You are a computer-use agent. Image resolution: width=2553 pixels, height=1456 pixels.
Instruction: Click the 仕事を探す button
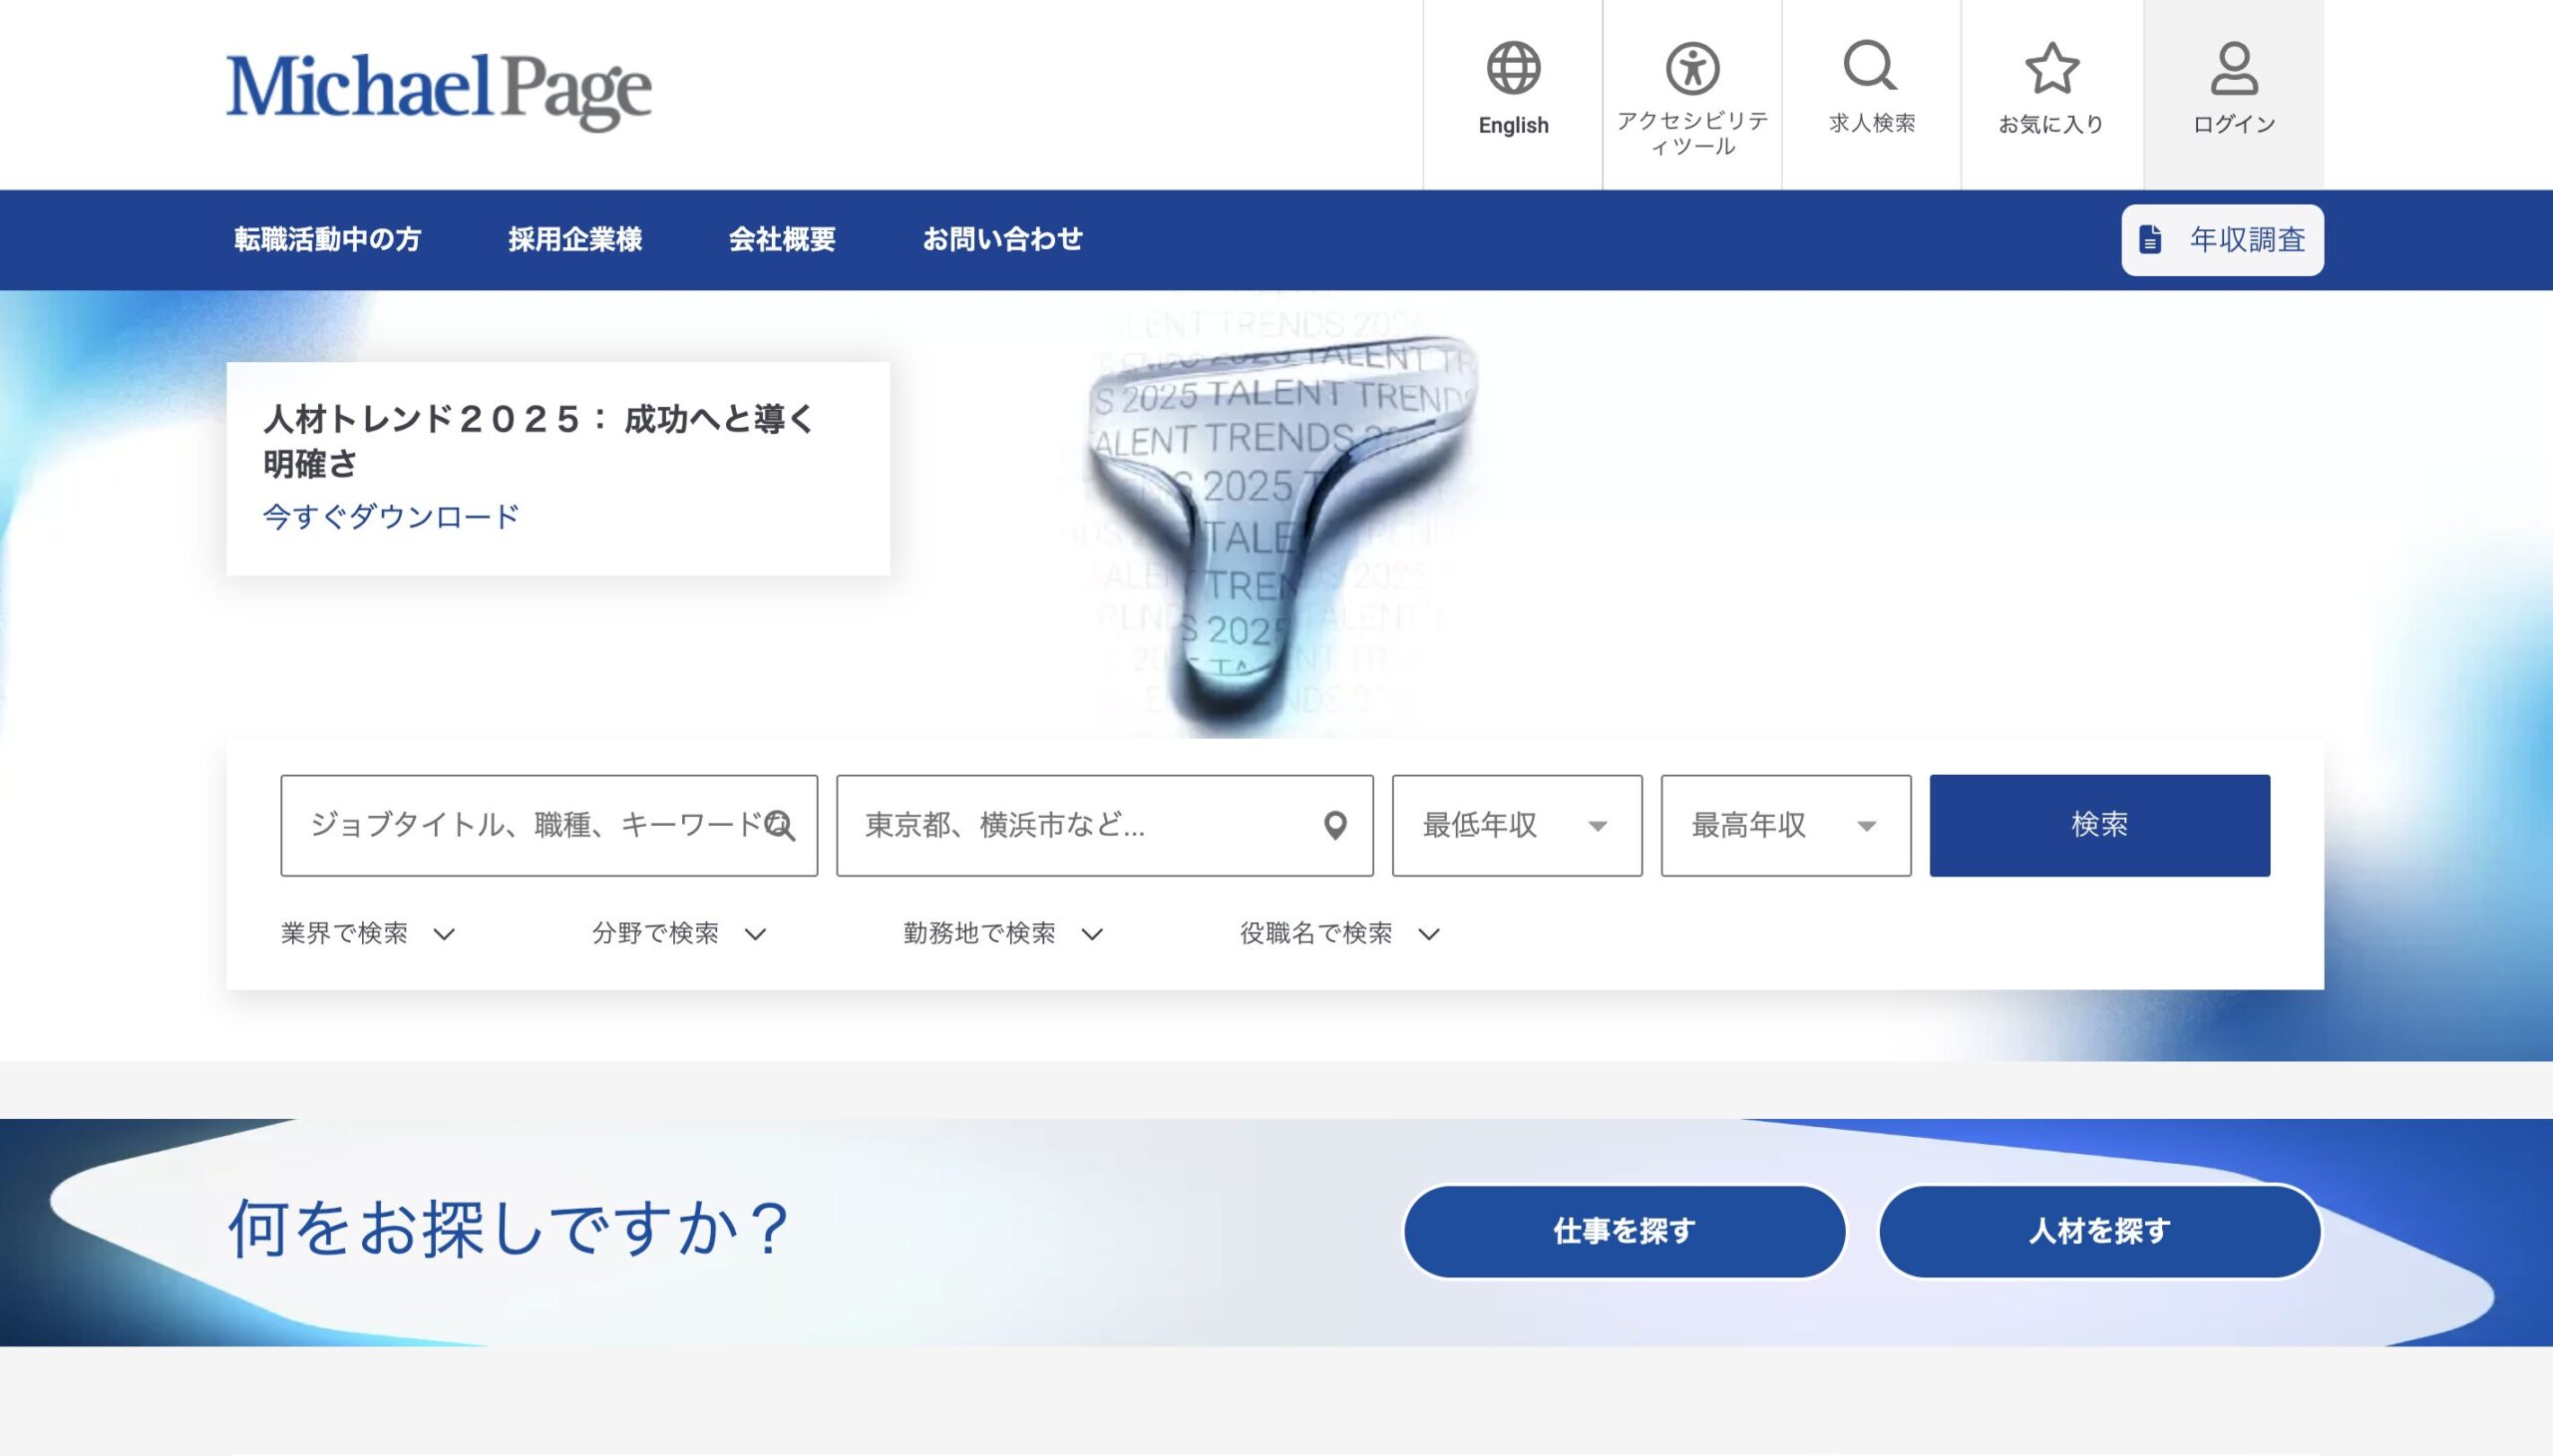pos(1623,1231)
